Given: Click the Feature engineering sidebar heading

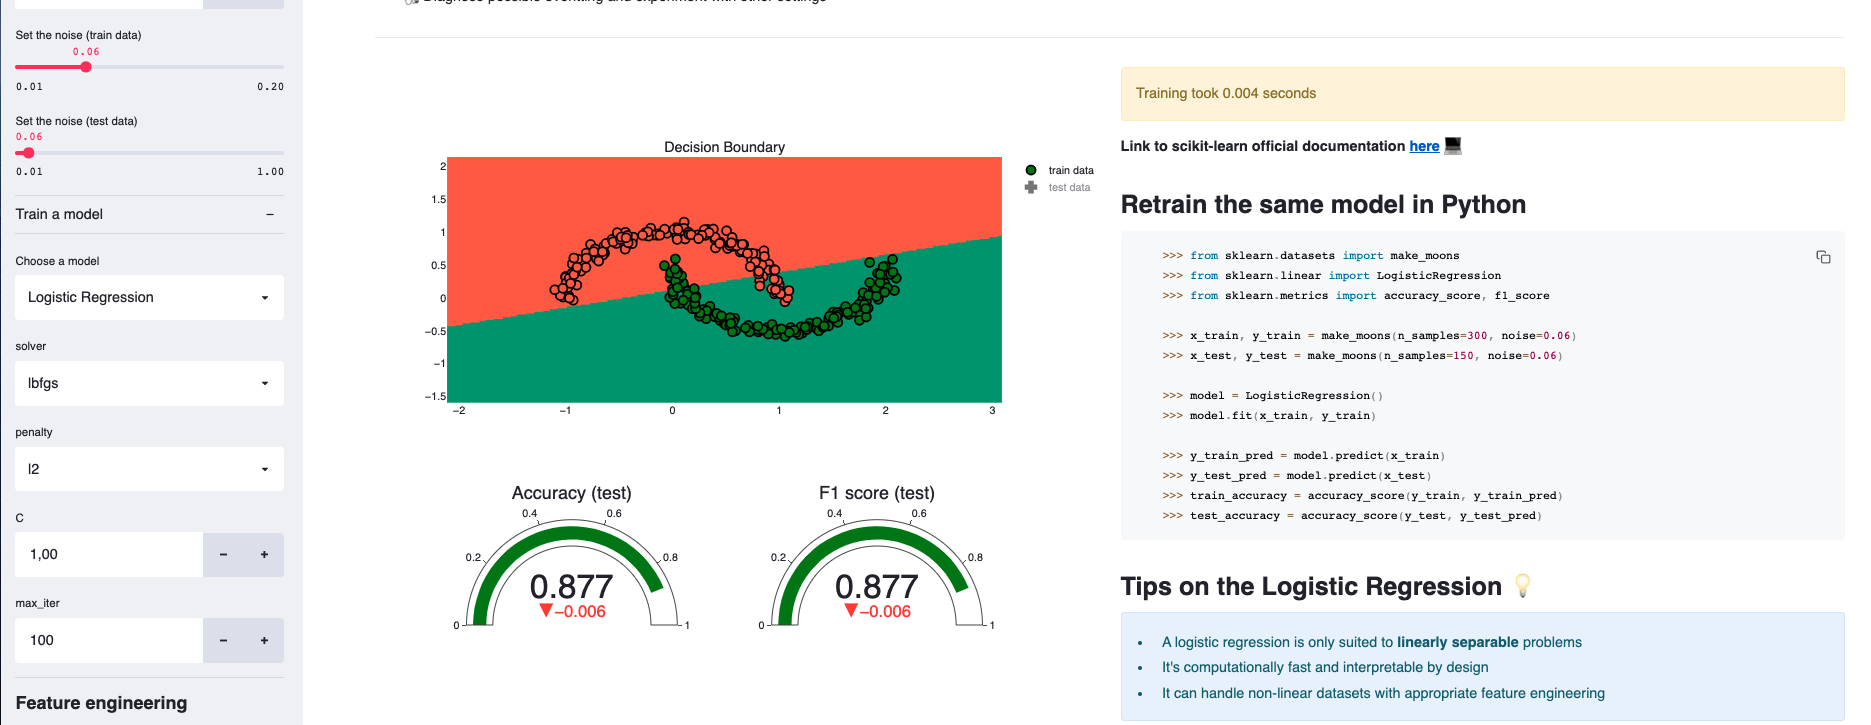Looking at the screenshot, I should pyautogui.click(x=101, y=703).
